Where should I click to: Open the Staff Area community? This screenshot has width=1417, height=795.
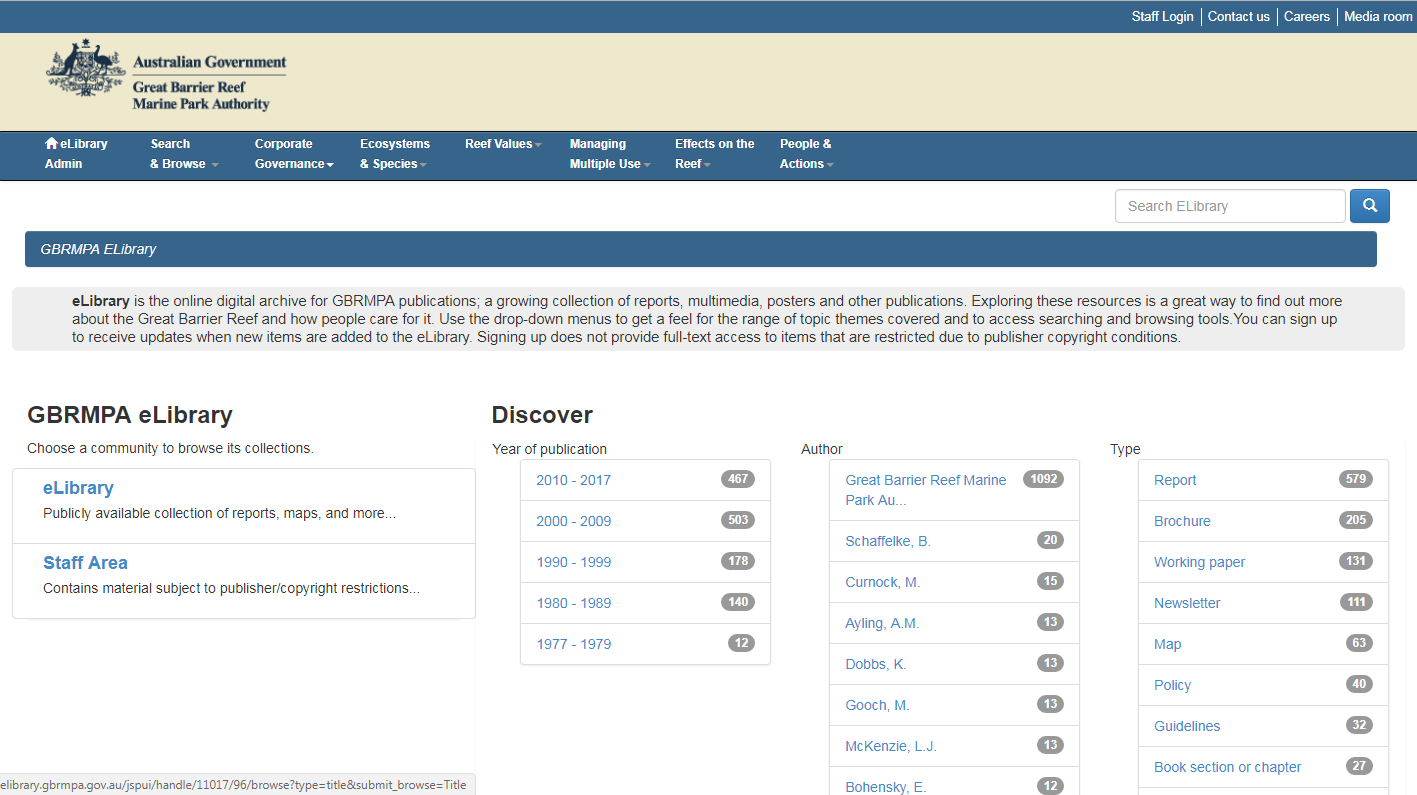pyautogui.click(x=85, y=563)
